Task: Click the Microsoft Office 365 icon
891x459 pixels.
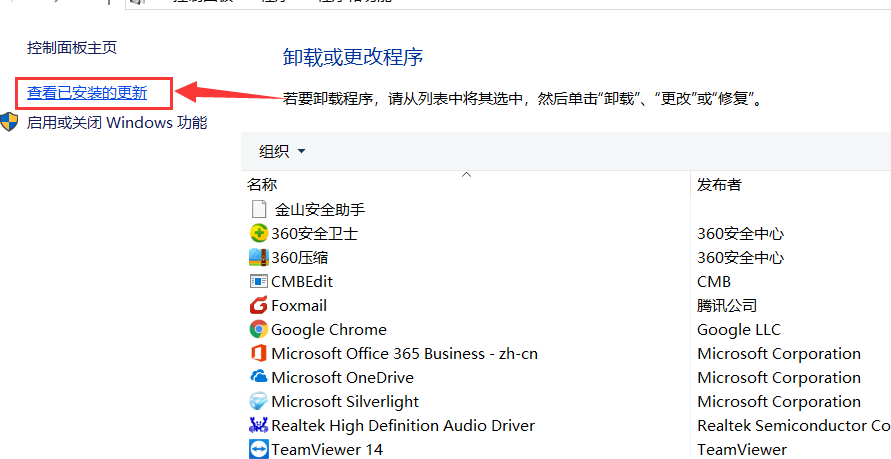Action: point(259,353)
